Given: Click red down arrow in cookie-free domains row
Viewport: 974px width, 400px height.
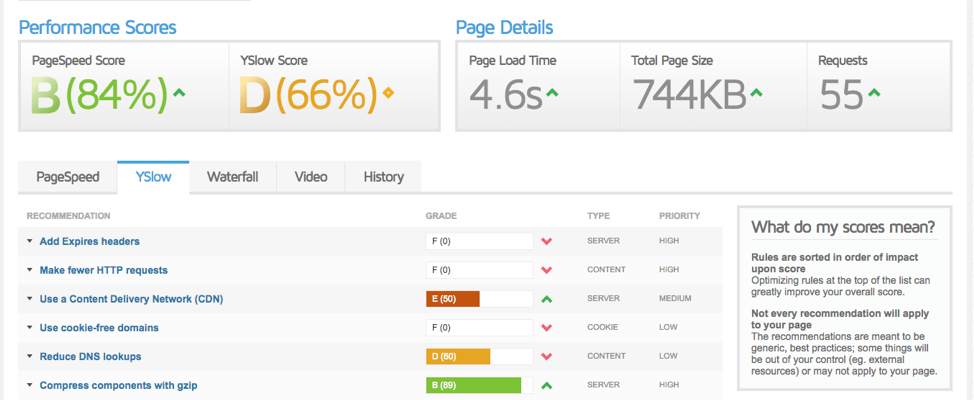Looking at the screenshot, I should pyautogui.click(x=547, y=327).
